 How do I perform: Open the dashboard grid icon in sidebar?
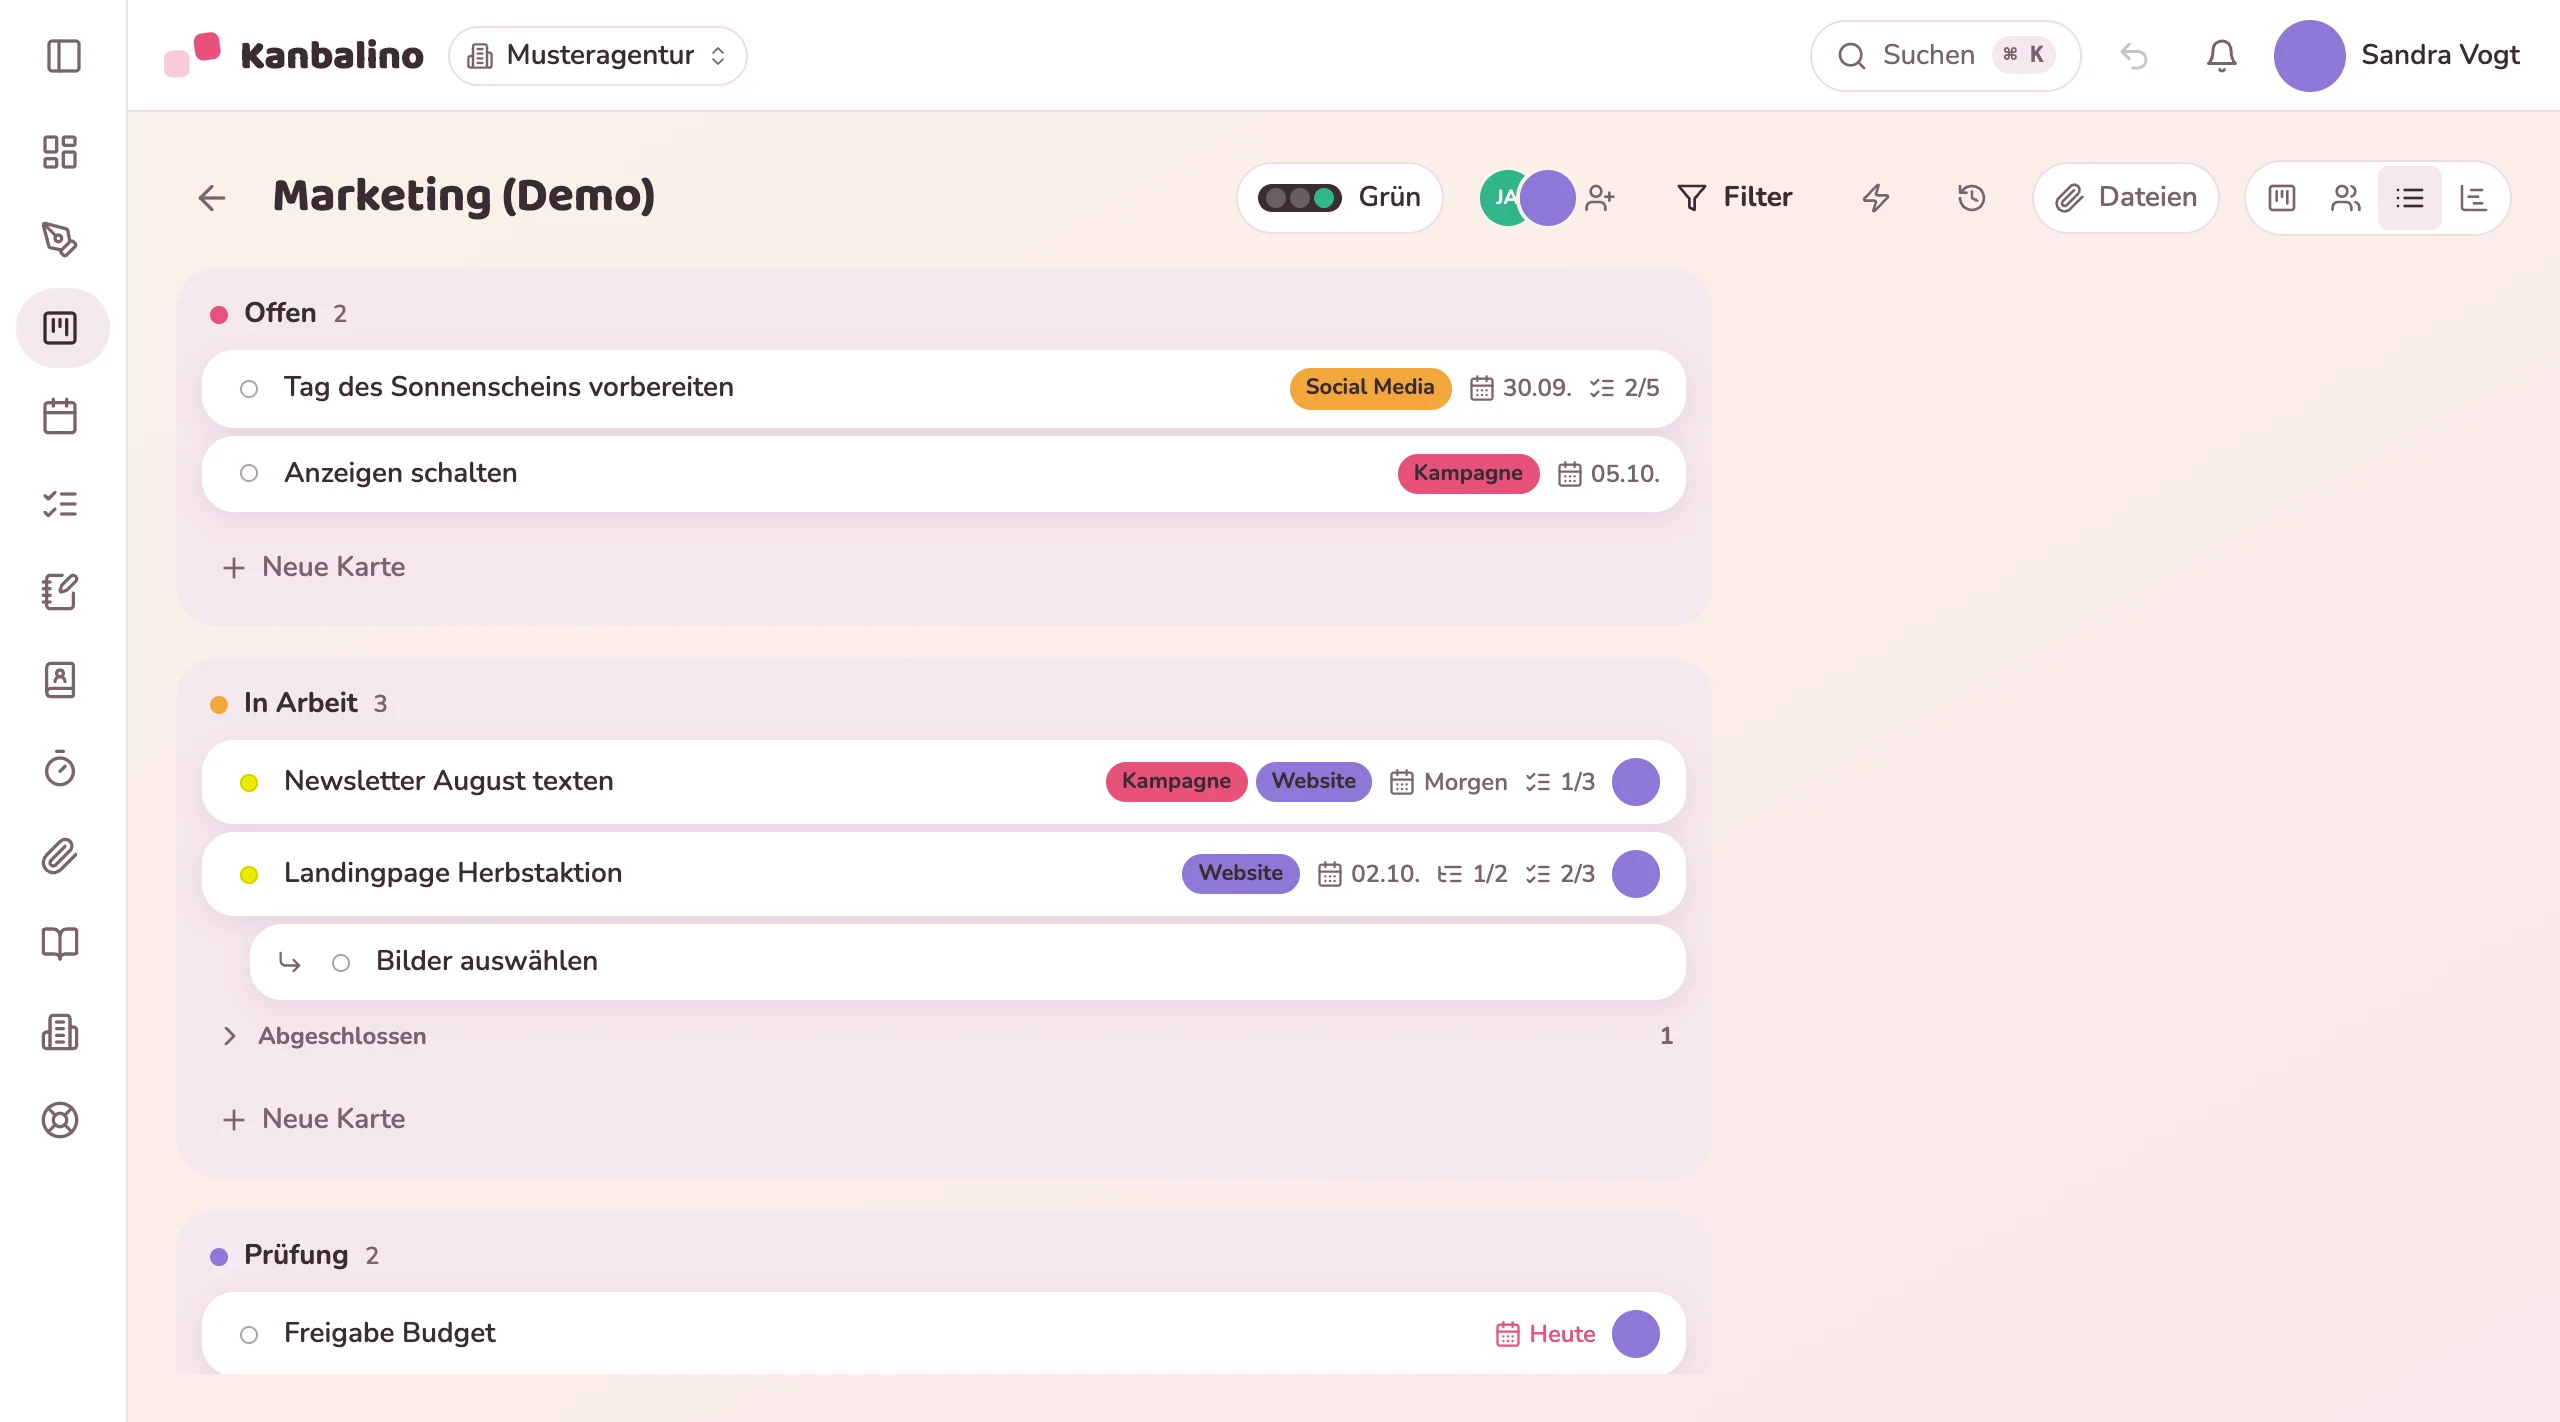pos(60,152)
